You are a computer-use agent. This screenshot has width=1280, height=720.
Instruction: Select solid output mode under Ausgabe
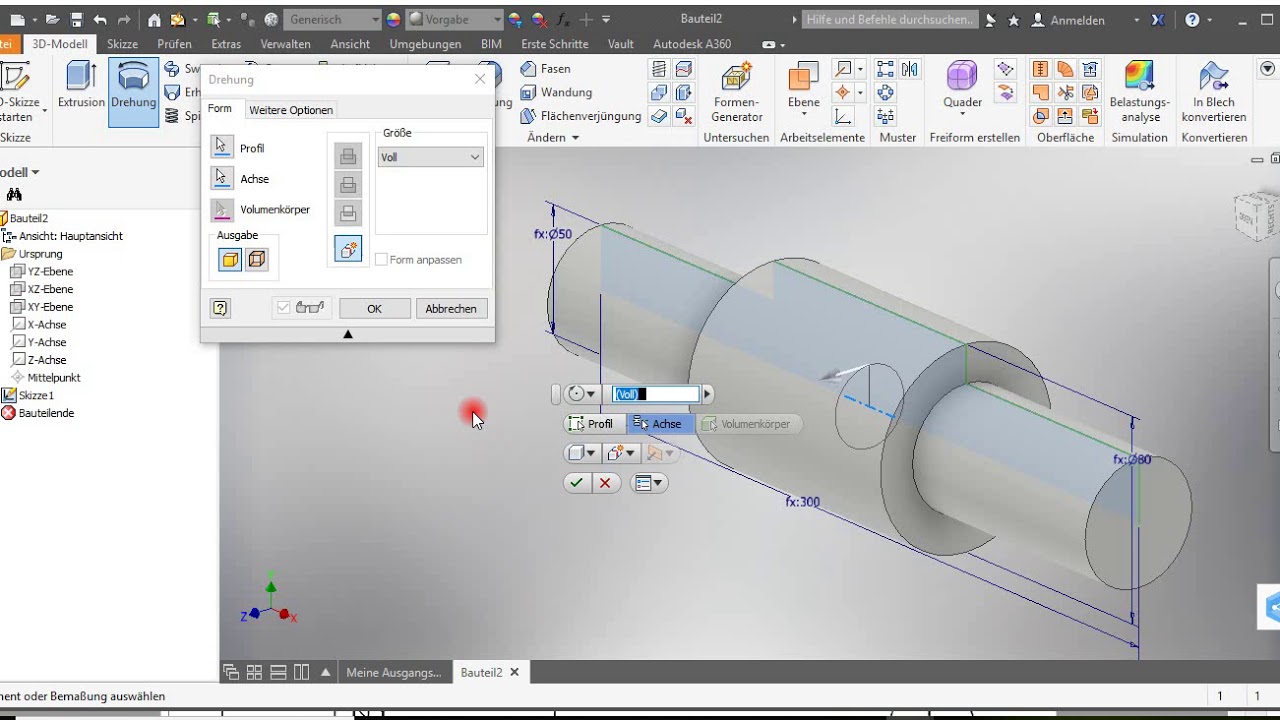click(230, 260)
